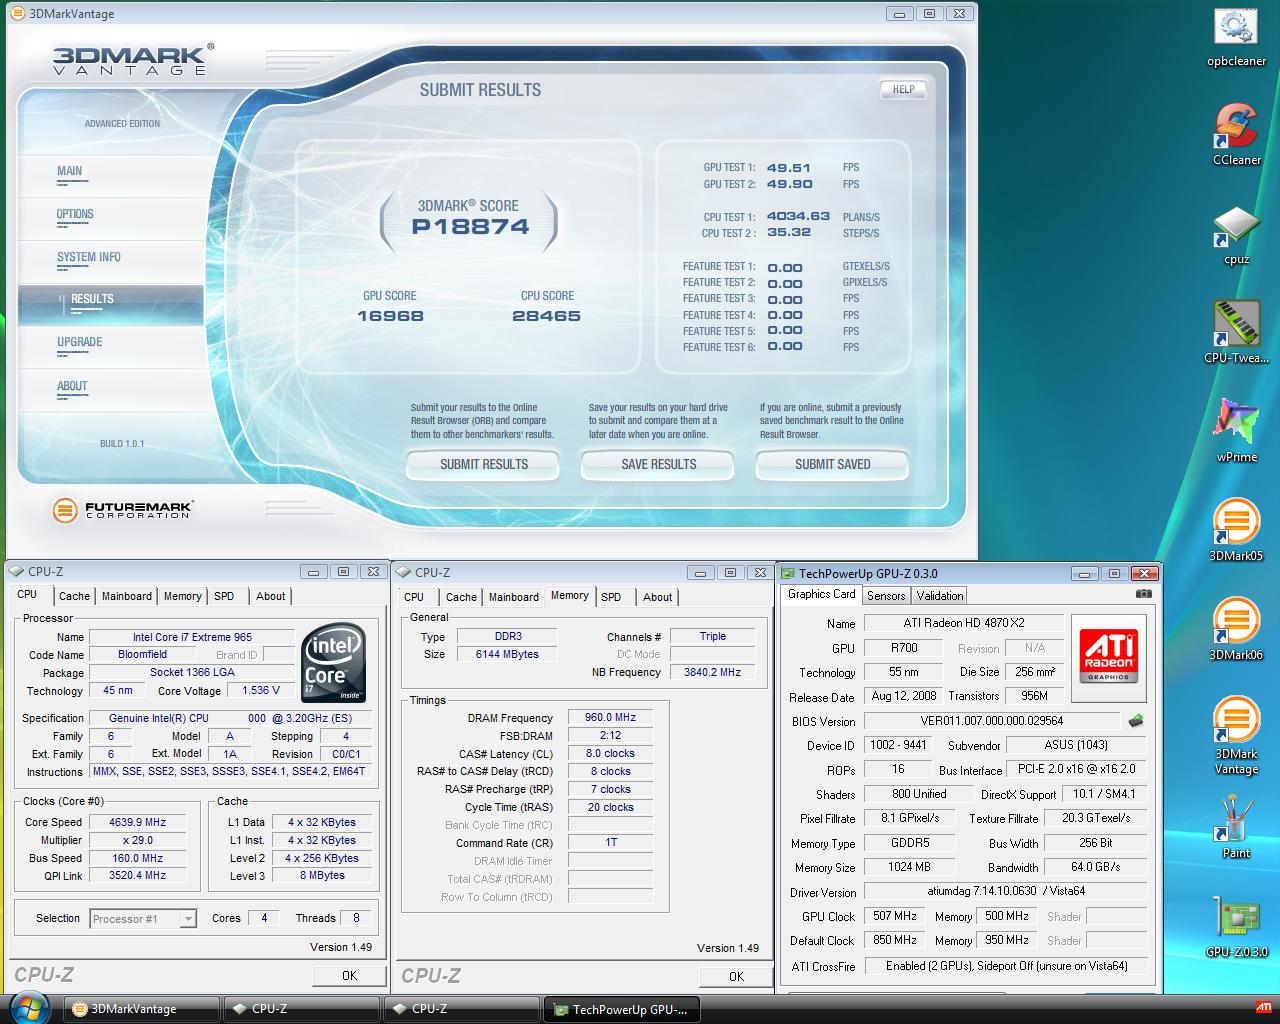Click the GPU-Z screenshot camera icon
Screen dimensions: 1280x1024
pyautogui.click(x=1143, y=594)
